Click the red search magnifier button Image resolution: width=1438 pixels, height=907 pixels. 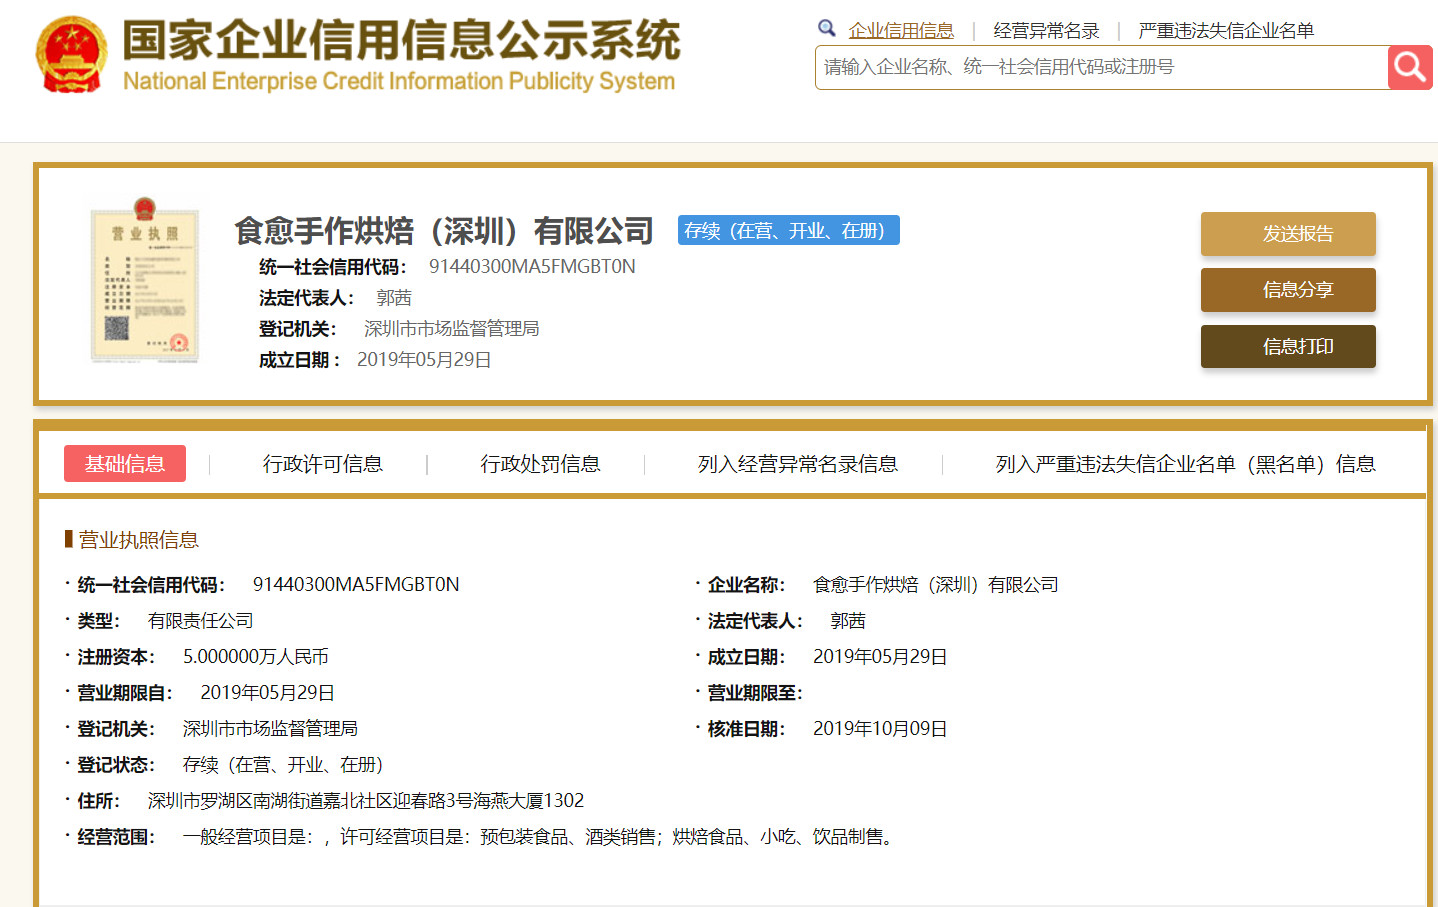point(1410,67)
